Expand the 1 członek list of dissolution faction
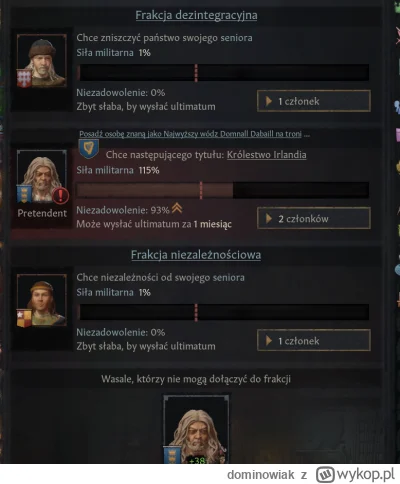 [314, 101]
